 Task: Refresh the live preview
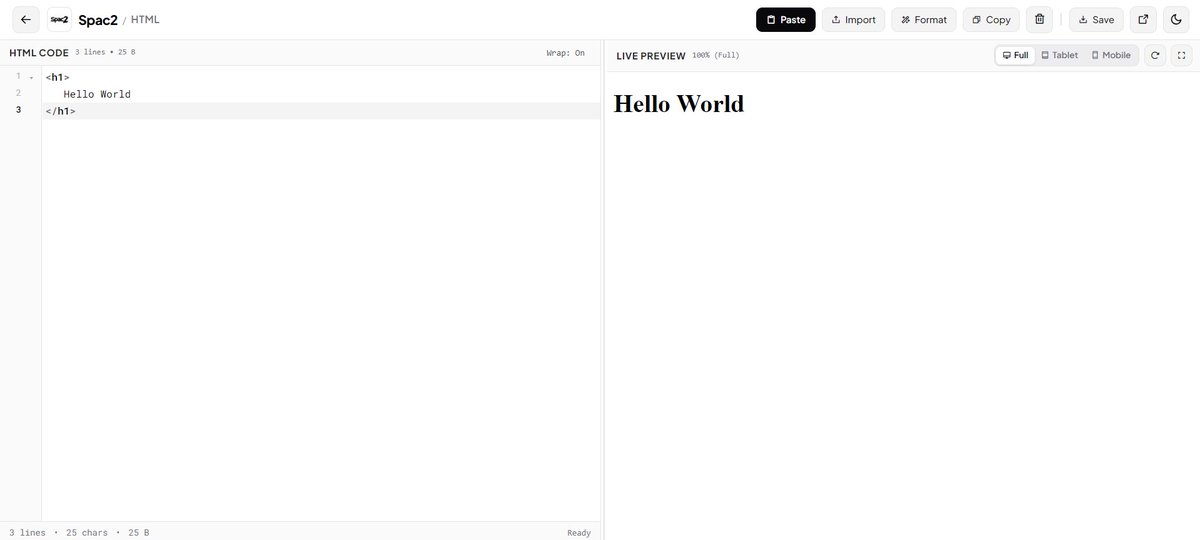[x=1155, y=55]
